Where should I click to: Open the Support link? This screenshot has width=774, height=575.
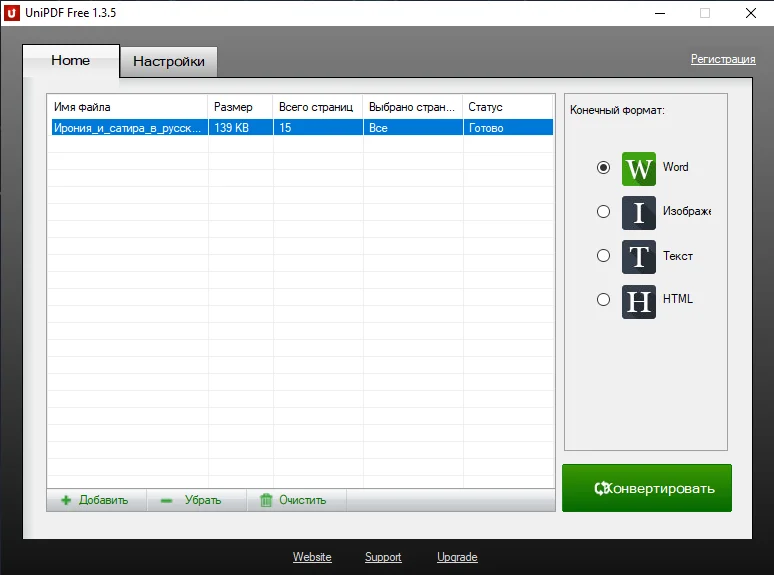pos(383,557)
